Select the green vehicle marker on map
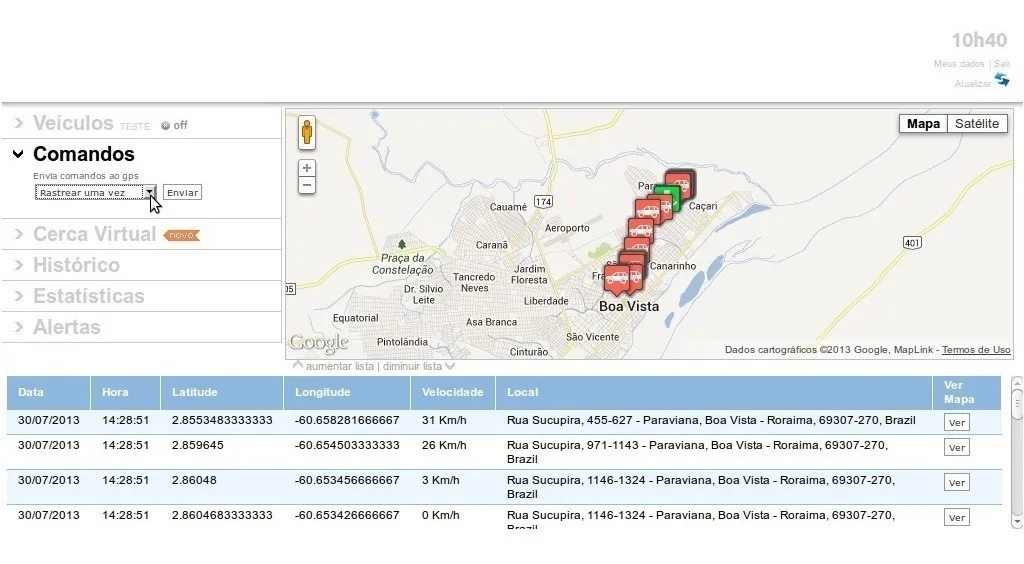This screenshot has height=564, width=1024. pyautogui.click(x=667, y=196)
